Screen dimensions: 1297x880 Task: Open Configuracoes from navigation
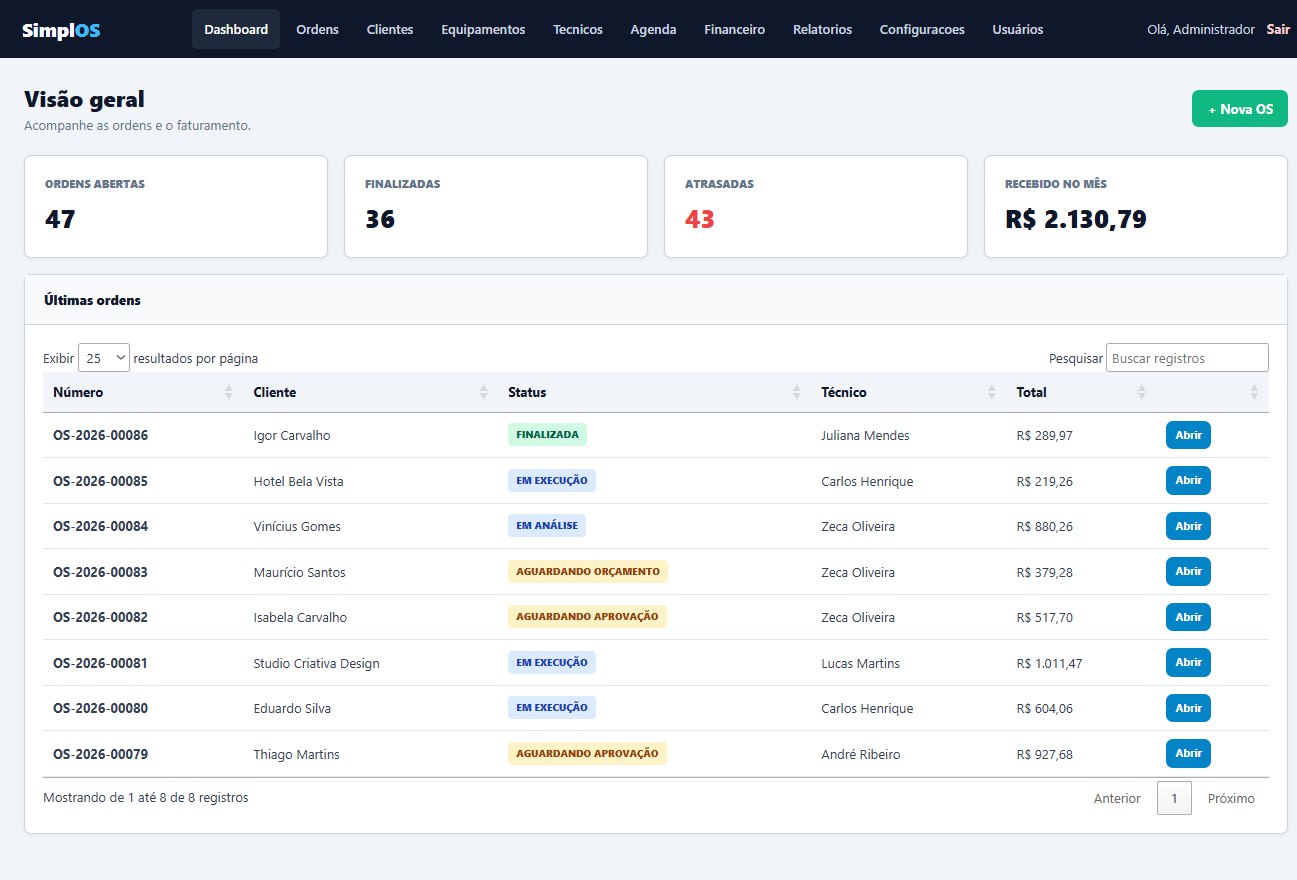click(x=922, y=29)
